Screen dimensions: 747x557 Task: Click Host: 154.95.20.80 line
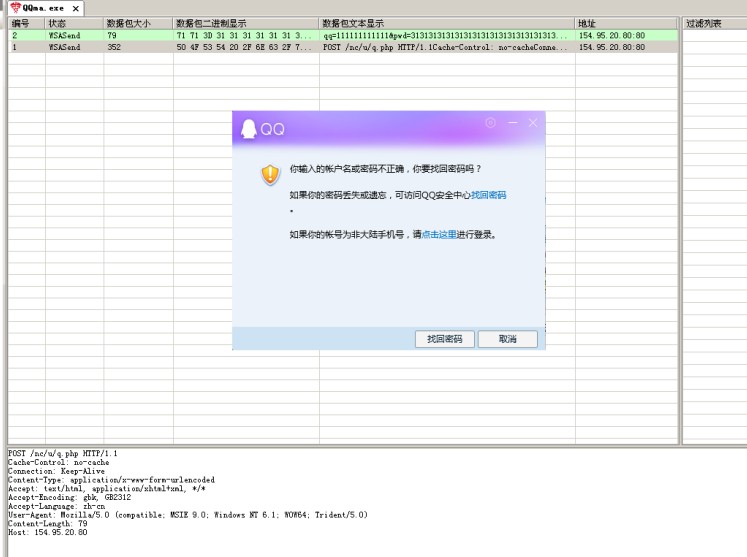pyautogui.click(x=48, y=532)
